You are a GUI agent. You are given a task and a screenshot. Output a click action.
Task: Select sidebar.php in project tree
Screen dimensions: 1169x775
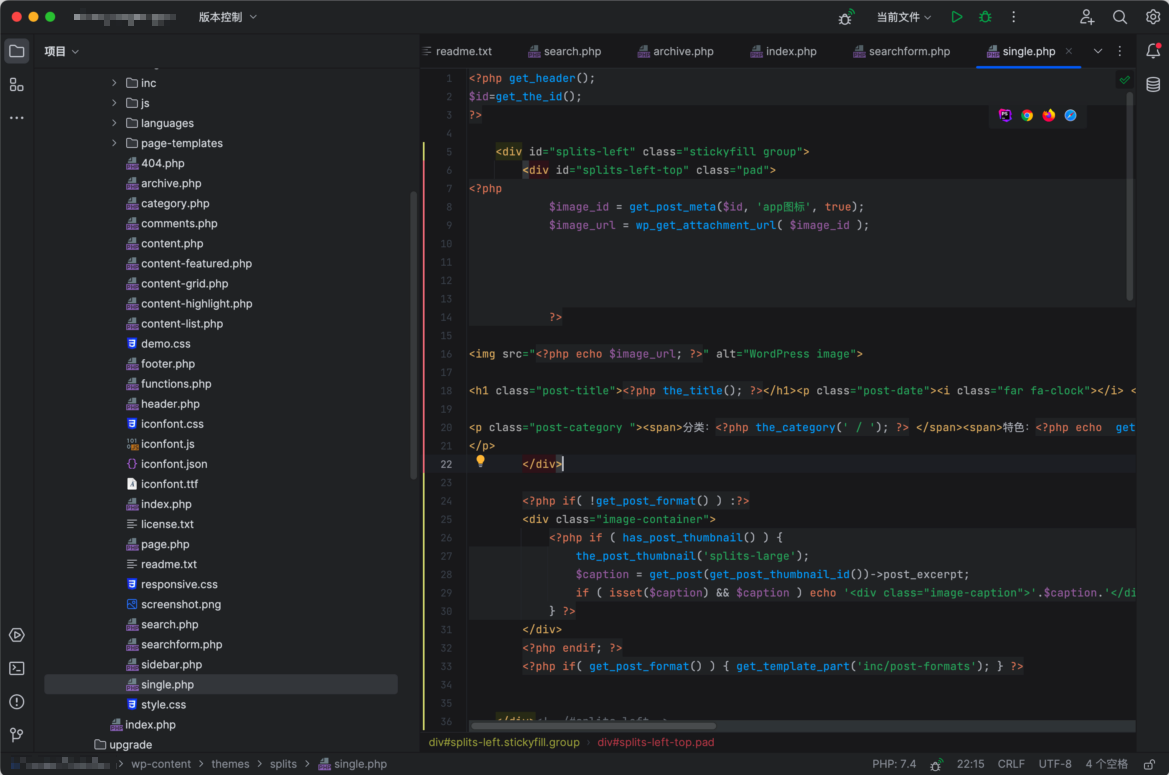(x=164, y=665)
